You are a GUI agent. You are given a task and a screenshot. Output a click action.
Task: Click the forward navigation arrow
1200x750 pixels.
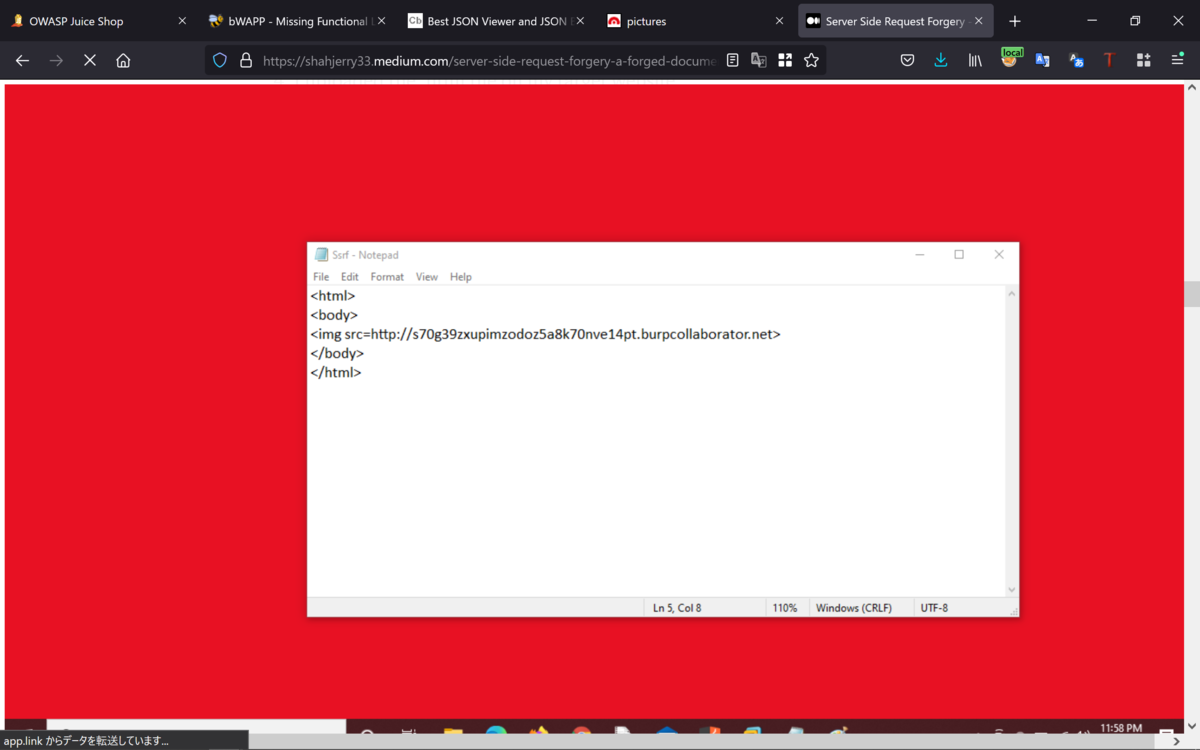[56, 61]
